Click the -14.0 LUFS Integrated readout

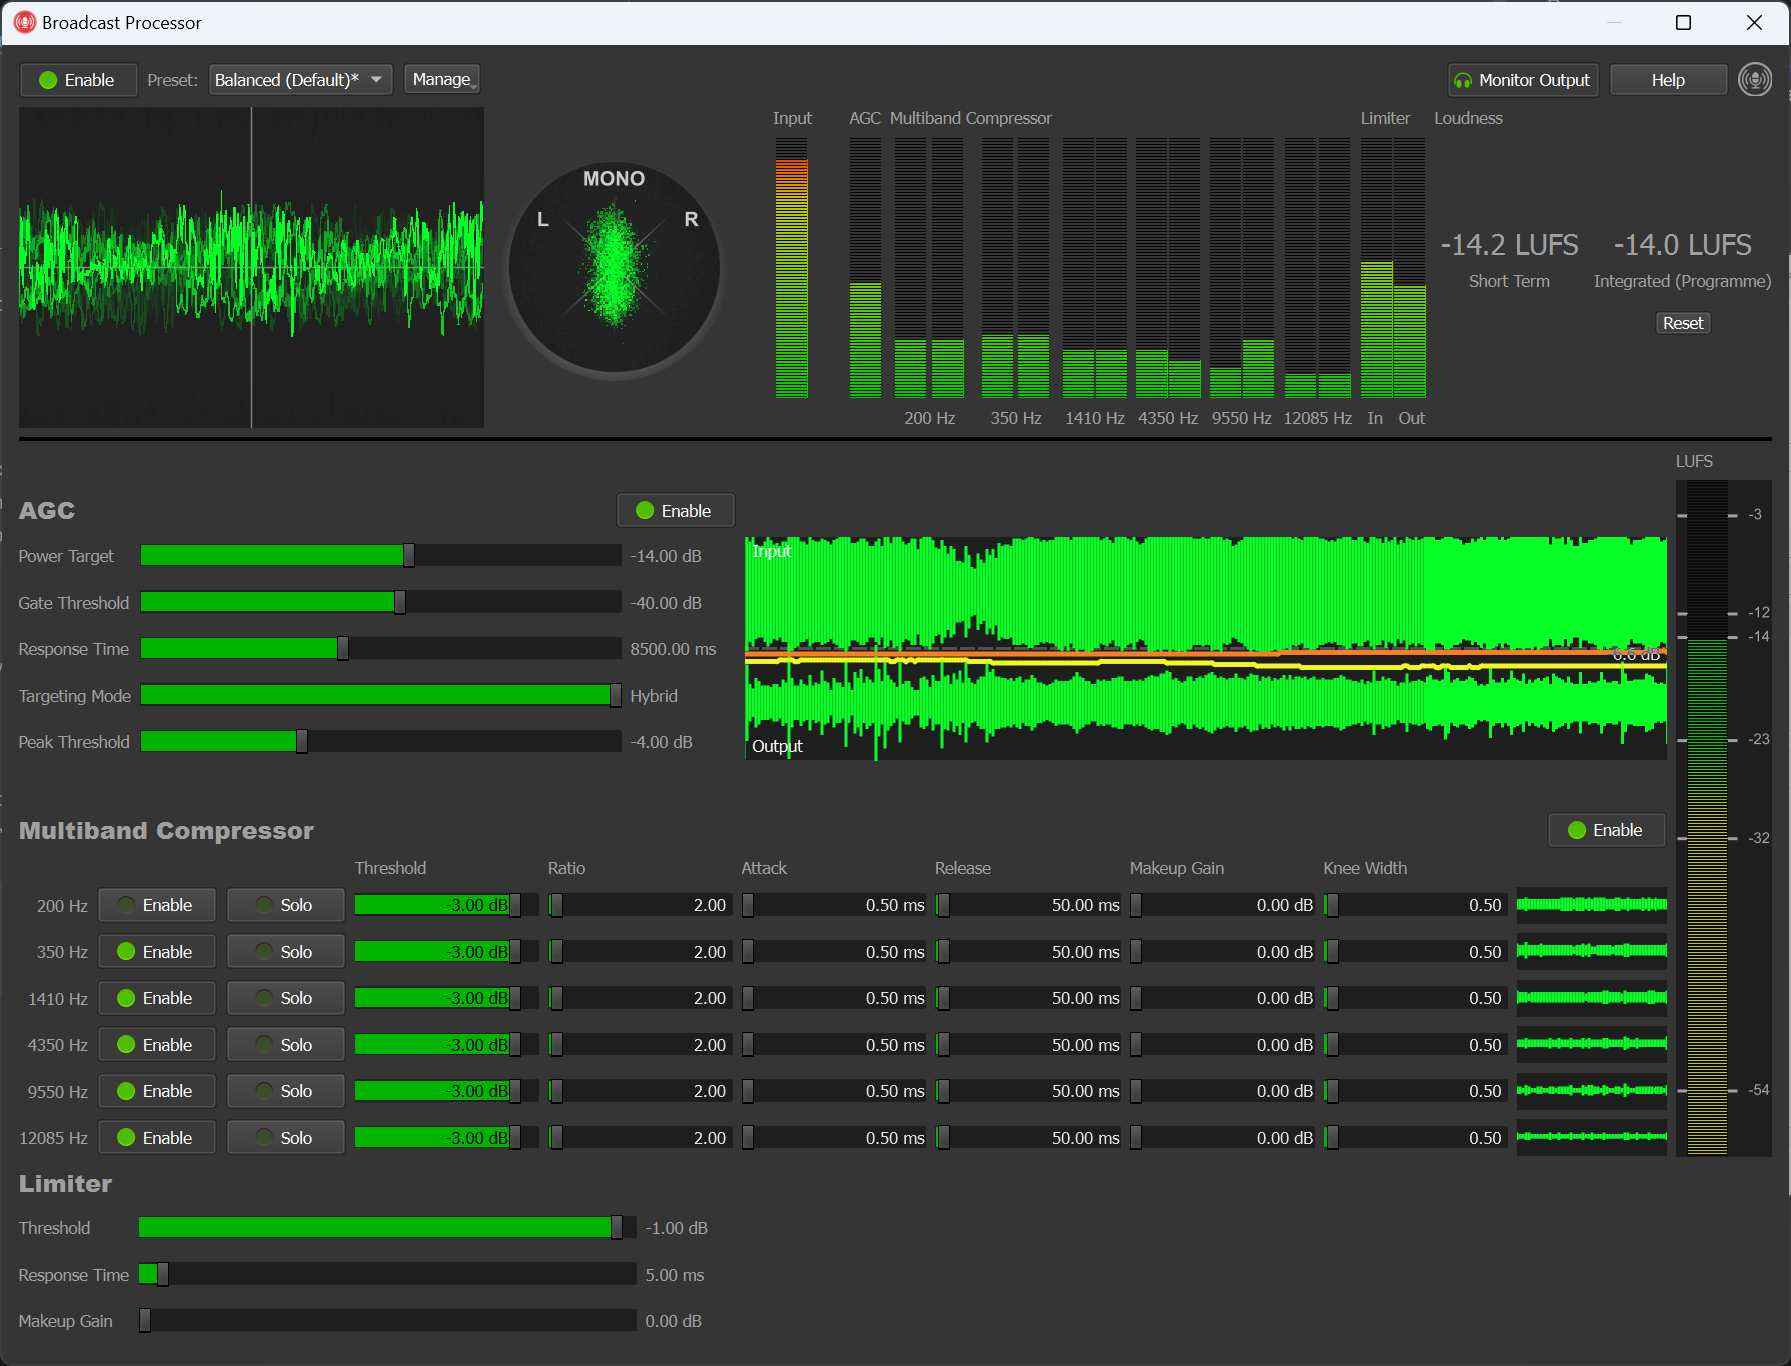click(1683, 245)
